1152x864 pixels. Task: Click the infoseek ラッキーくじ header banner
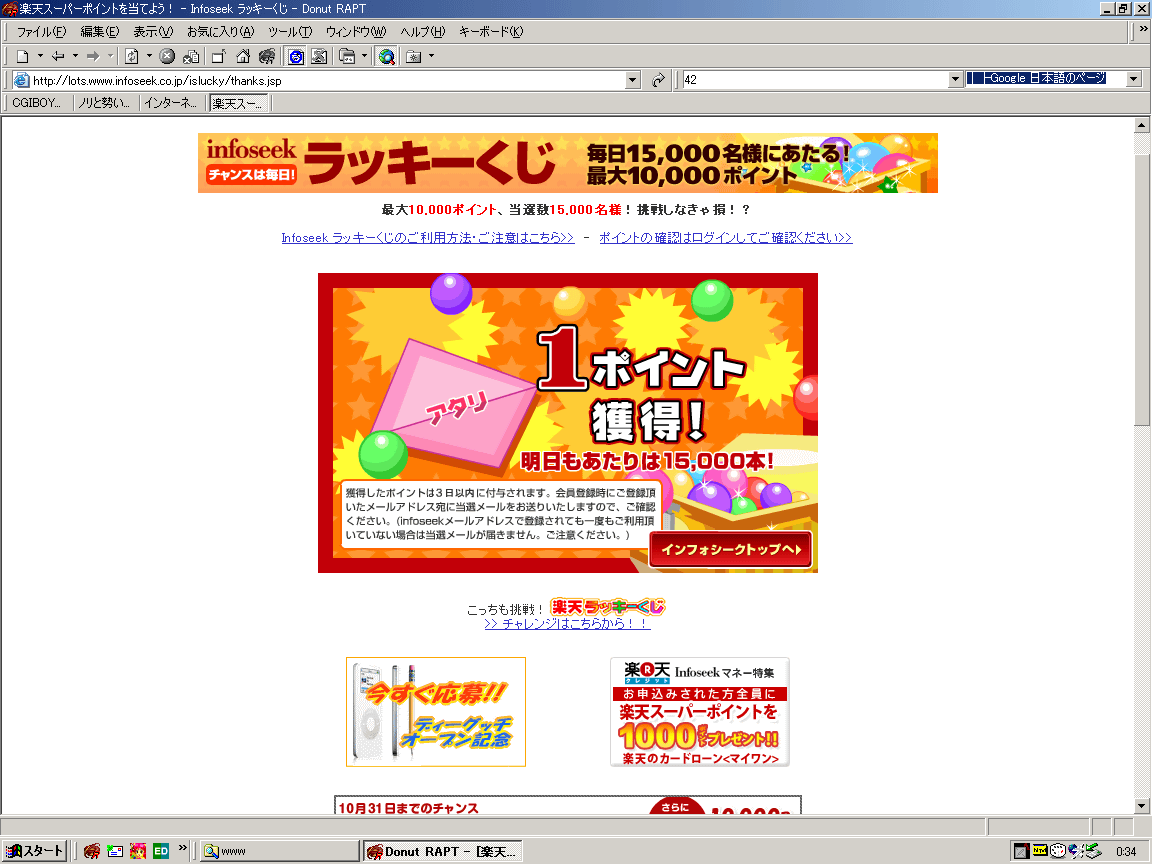pos(568,163)
